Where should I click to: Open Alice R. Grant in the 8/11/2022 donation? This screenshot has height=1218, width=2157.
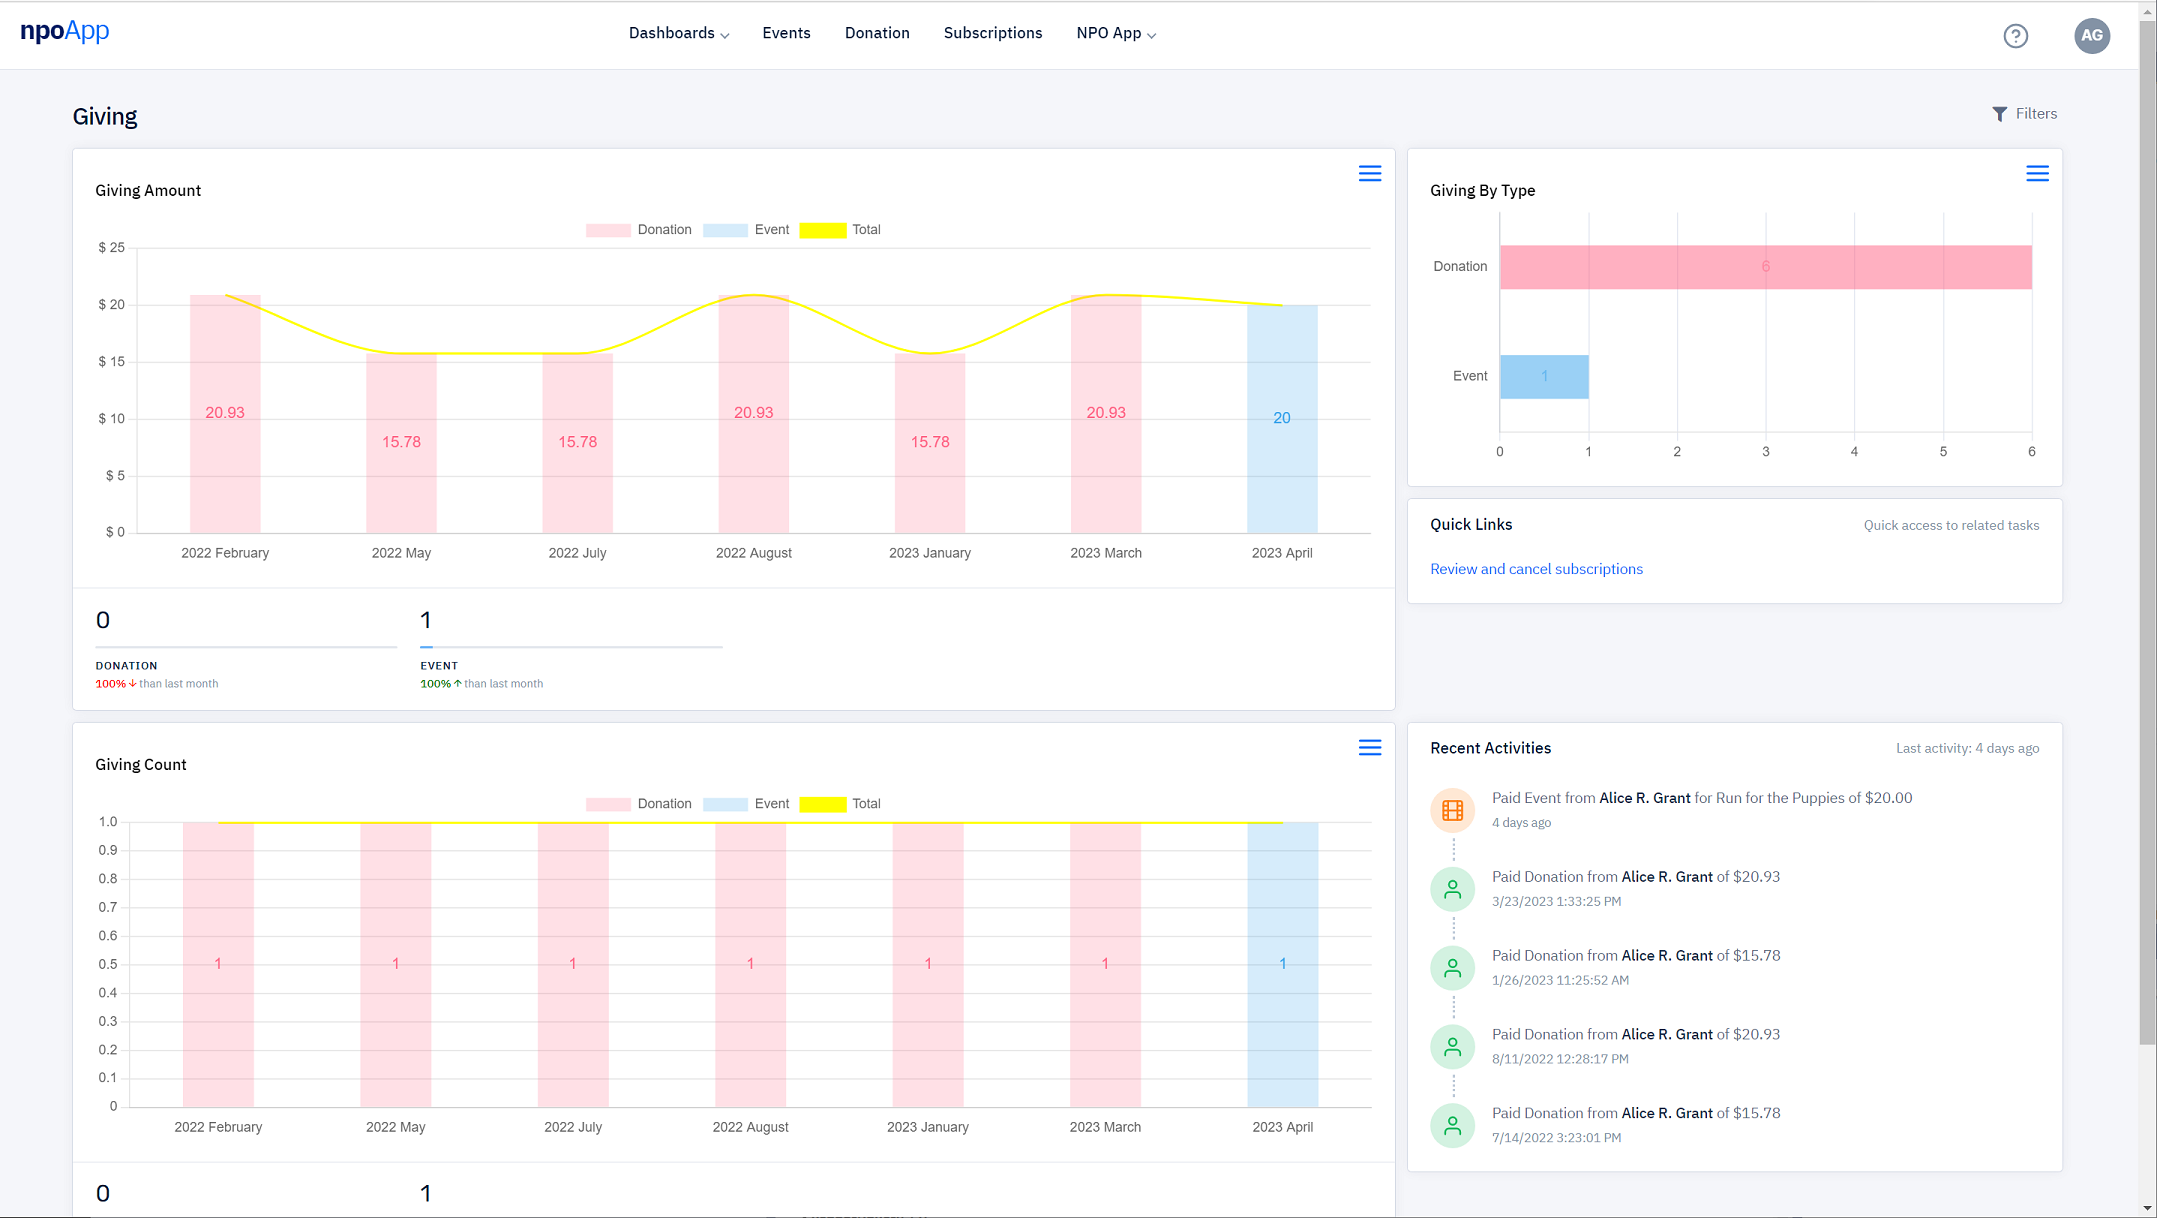(x=1667, y=1035)
